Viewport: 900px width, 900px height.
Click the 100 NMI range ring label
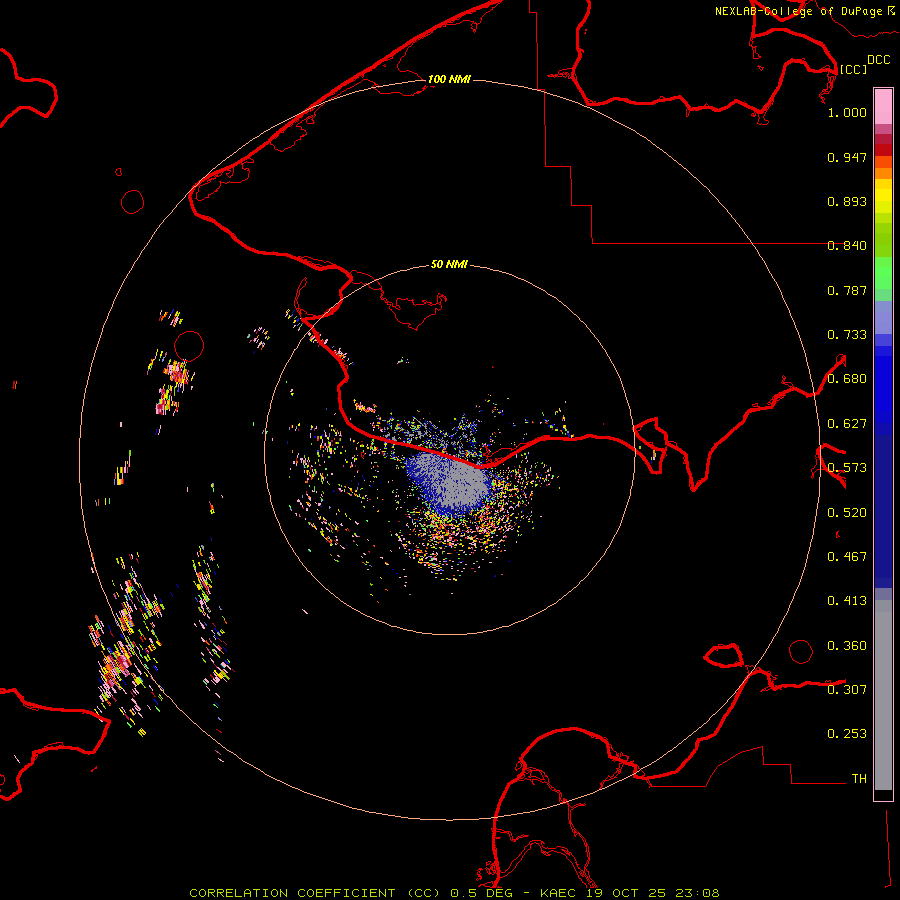448,79
